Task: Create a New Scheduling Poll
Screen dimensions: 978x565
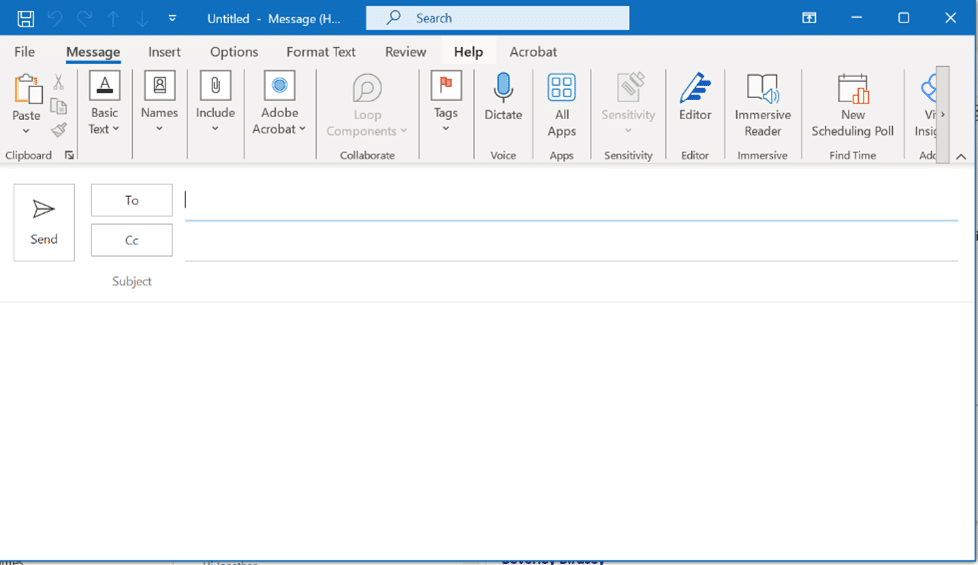Action: point(853,105)
